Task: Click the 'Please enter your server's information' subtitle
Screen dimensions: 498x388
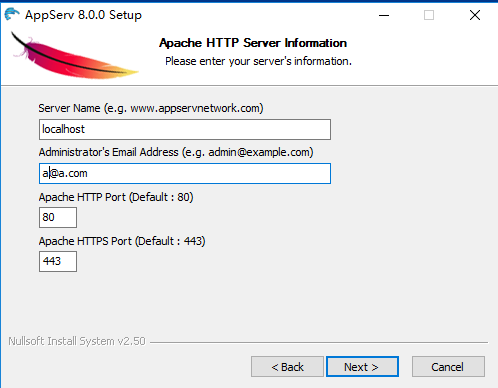Action: point(258,61)
